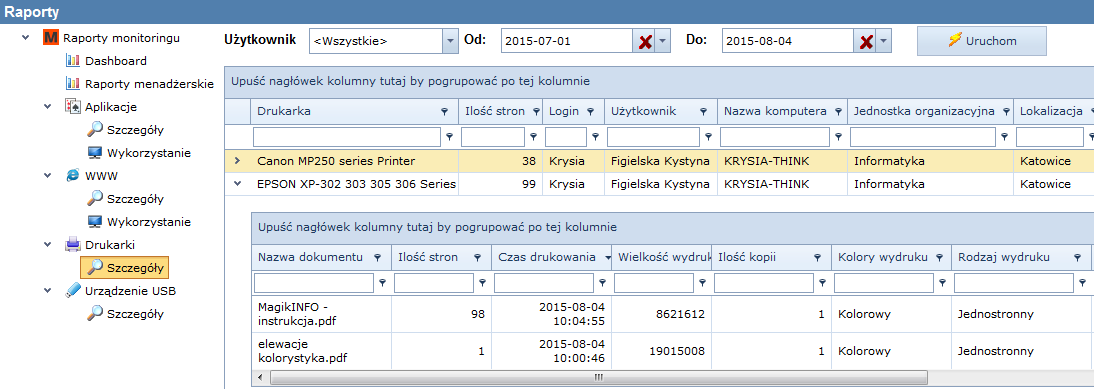Collapse the Drukarki tree node
Image resolution: width=1094 pixels, height=389 pixels.
point(47,245)
